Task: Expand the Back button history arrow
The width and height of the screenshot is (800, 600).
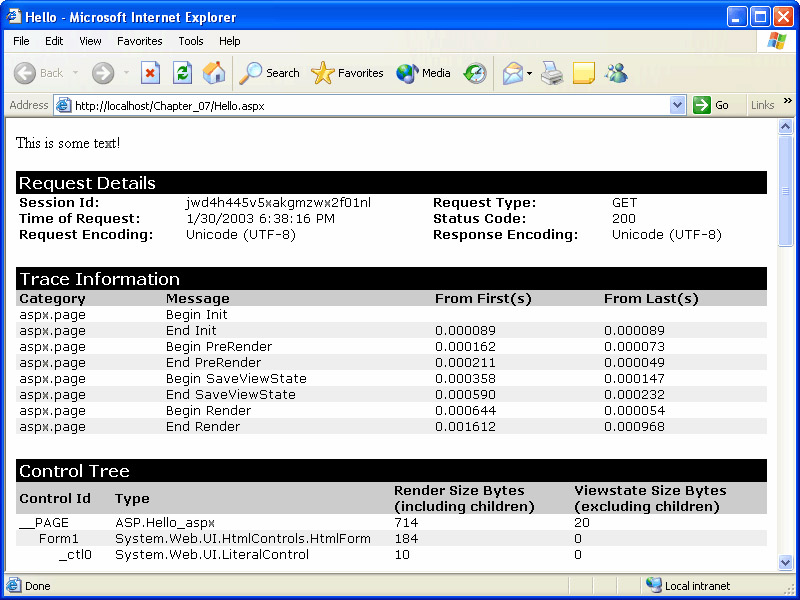Action: click(x=75, y=73)
